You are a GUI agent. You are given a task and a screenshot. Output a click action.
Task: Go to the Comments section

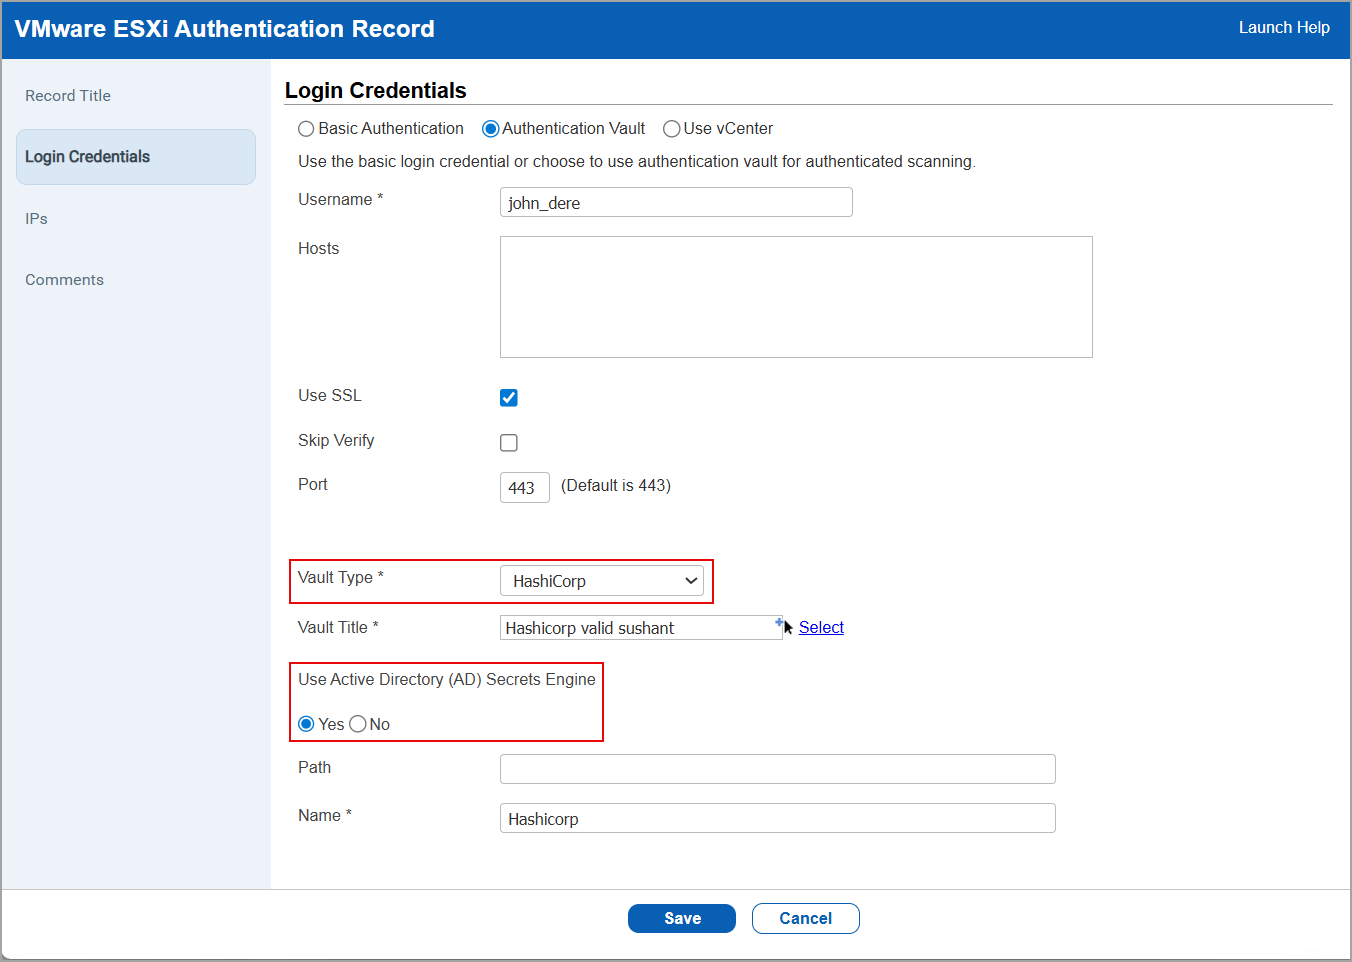[64, 279]
